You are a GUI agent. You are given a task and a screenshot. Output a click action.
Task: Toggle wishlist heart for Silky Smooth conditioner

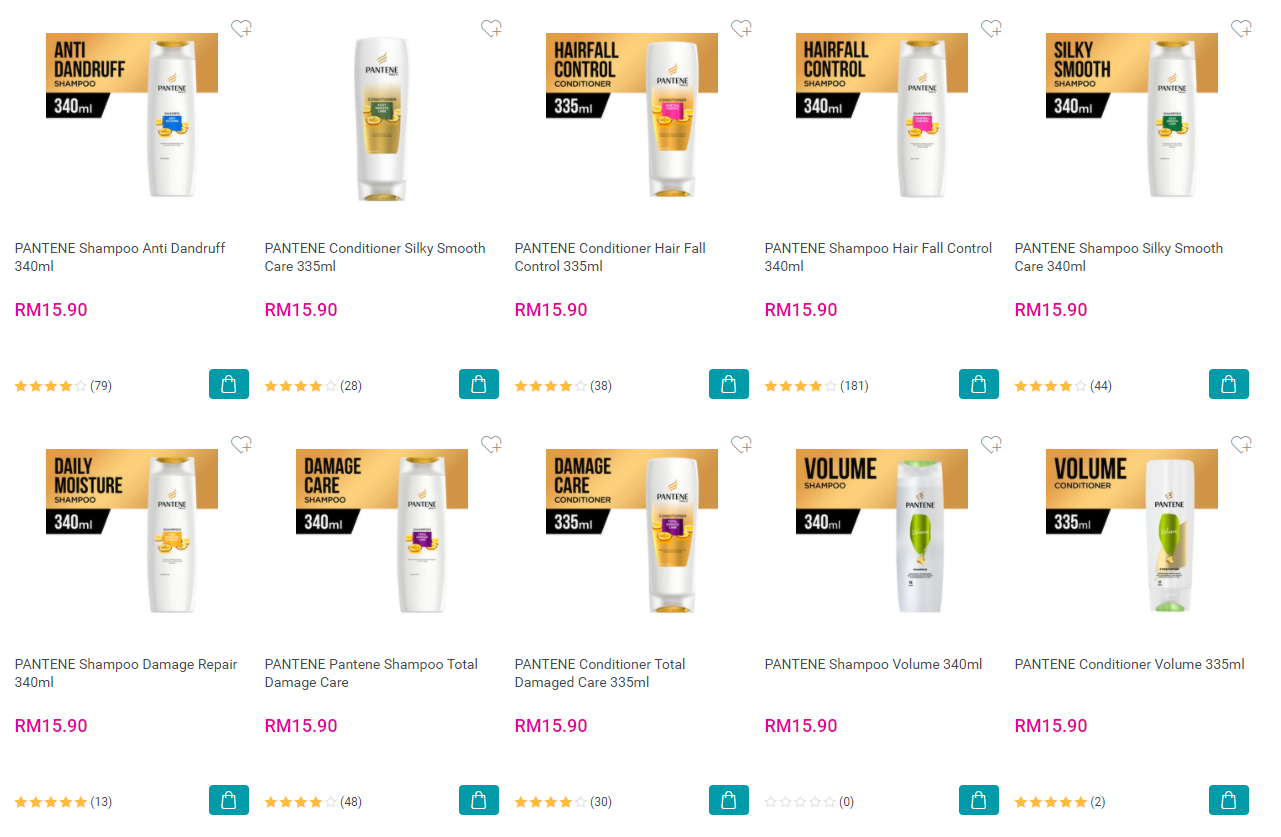491,28
